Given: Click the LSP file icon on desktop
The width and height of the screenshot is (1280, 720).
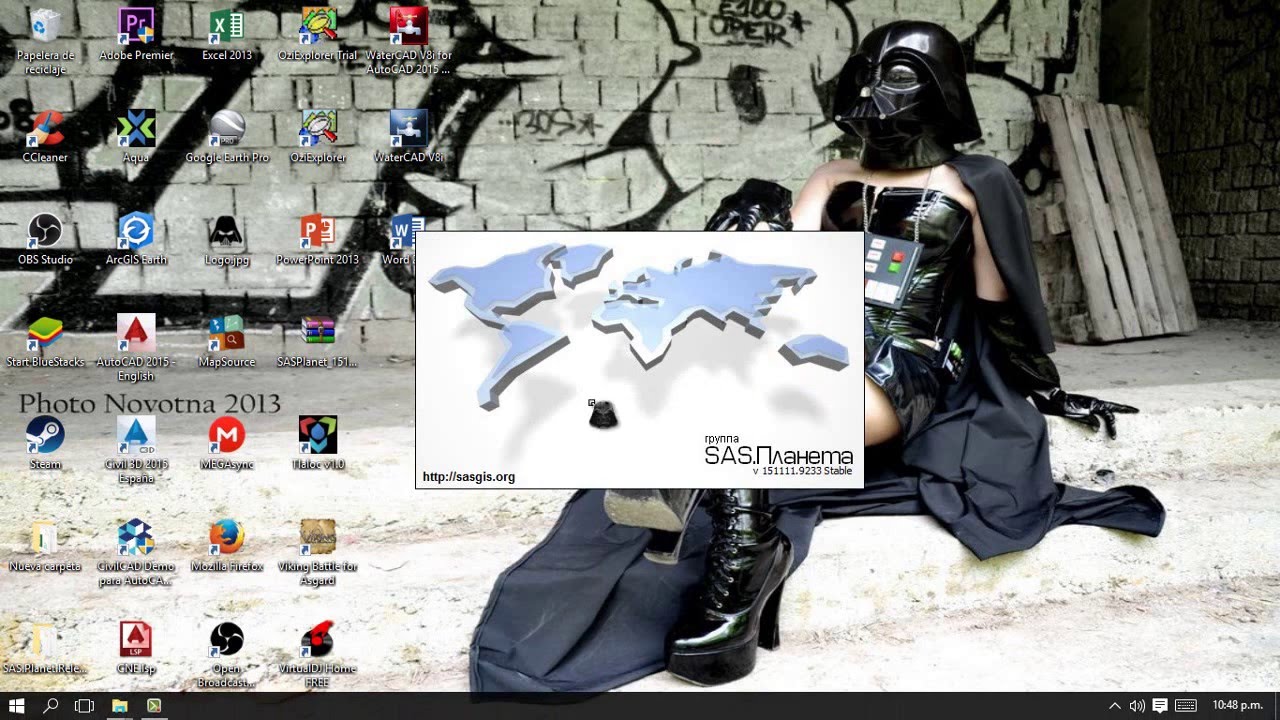Looking at the screenshot, I should click(x=136, y=647).
